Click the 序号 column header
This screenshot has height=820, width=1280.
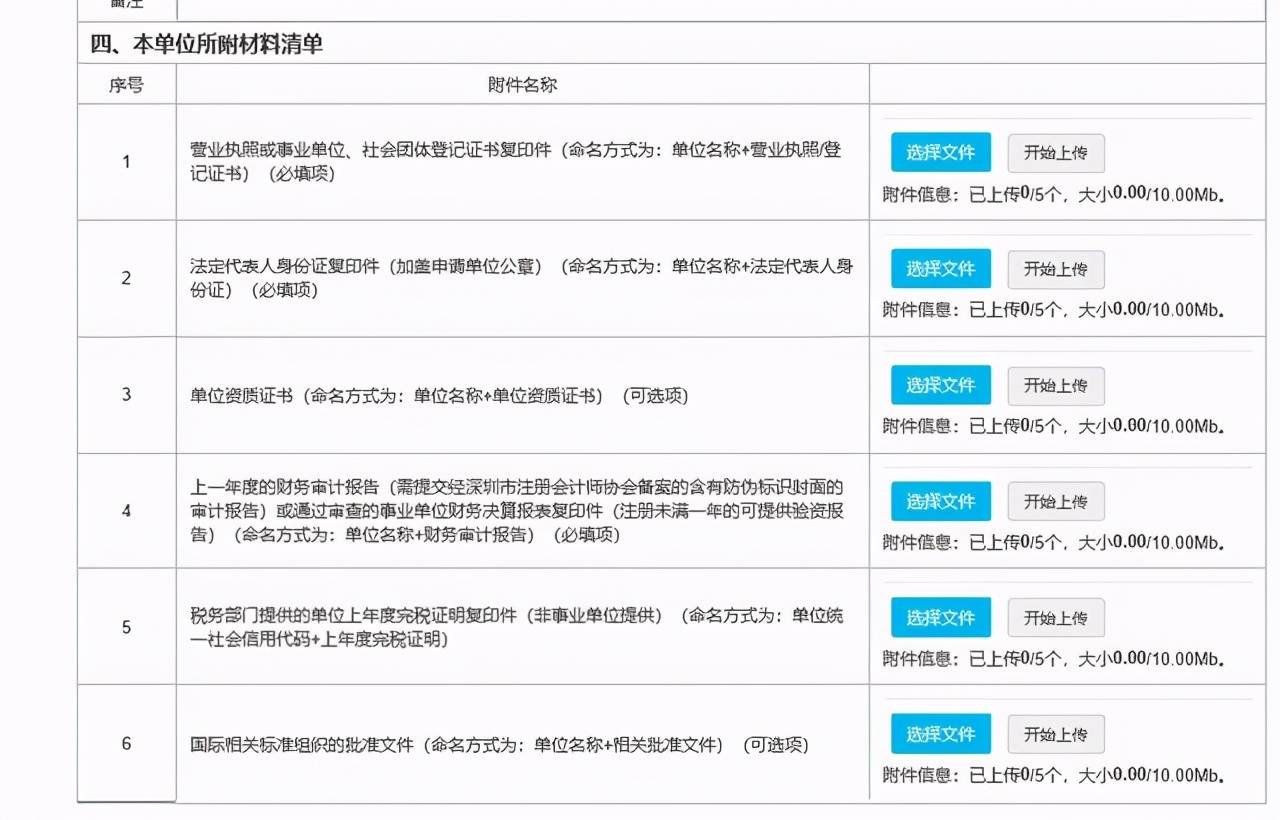[x=126, y=85]
